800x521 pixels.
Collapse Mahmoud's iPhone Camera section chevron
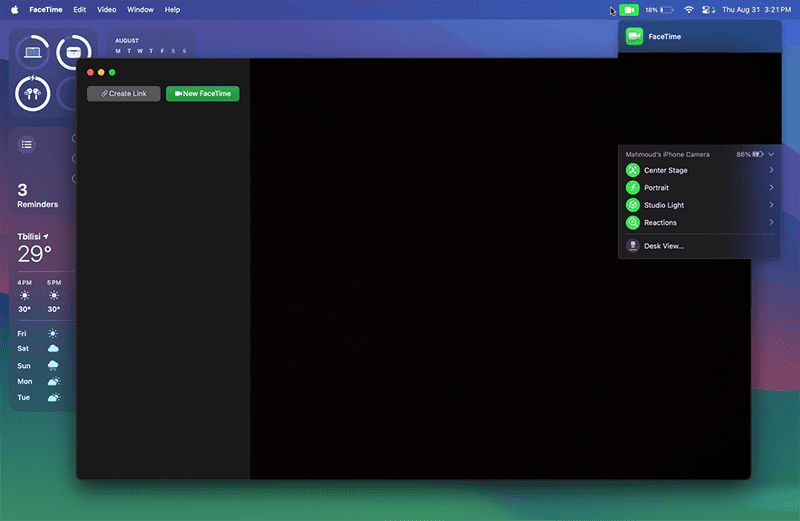(x=771, y=154)
